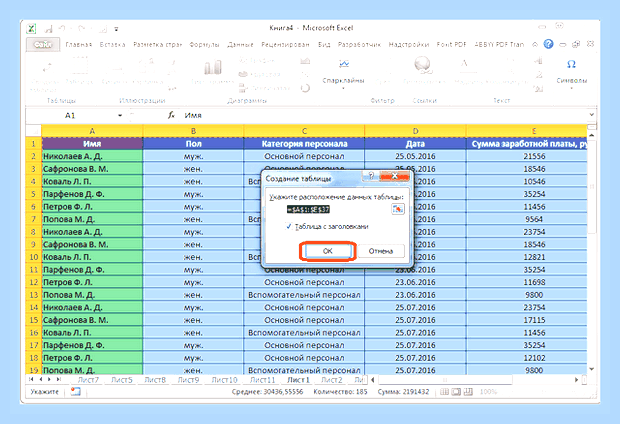Click the Save icon in Quick Access Toolbar
Viewport: 620px width, 424px height.
click(x=48, y=29)
